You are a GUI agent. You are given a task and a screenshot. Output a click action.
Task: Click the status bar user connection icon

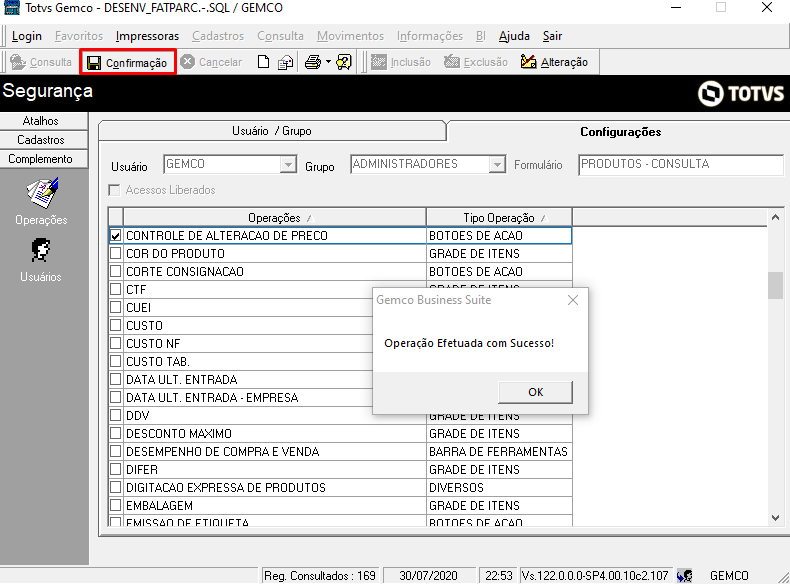[x=685, y=575]
